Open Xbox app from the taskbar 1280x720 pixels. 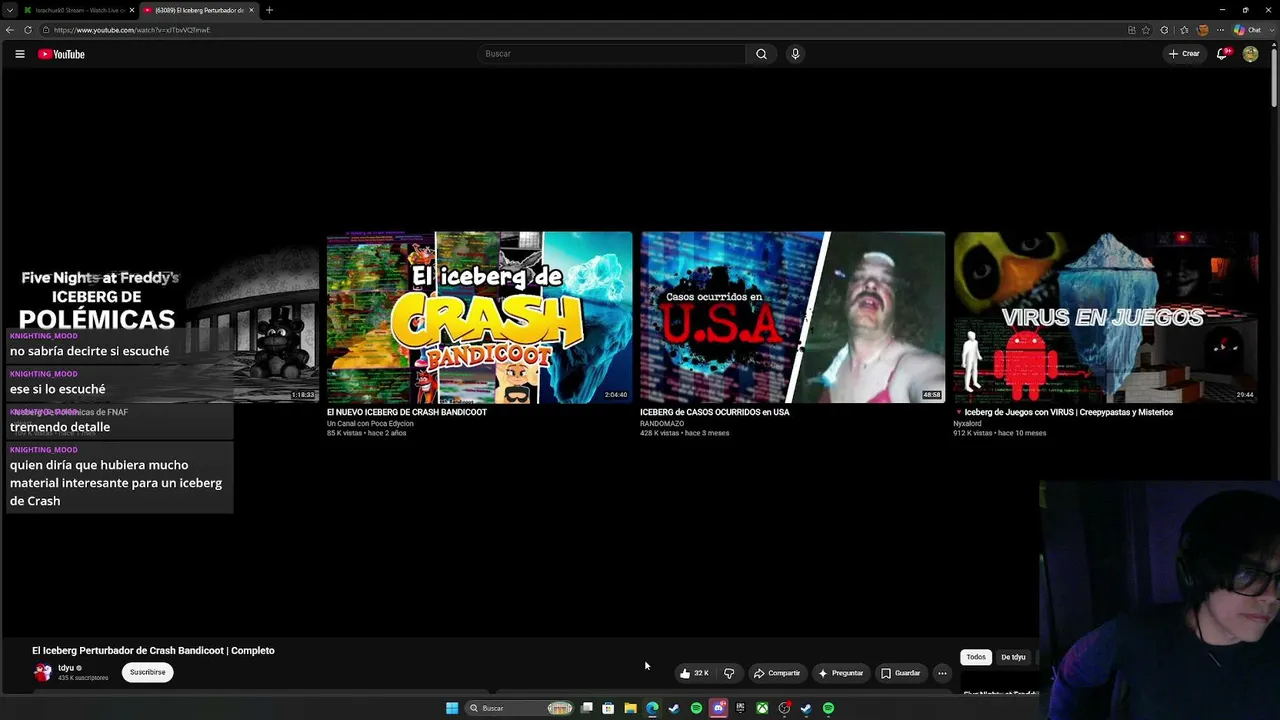pos(762,708)
